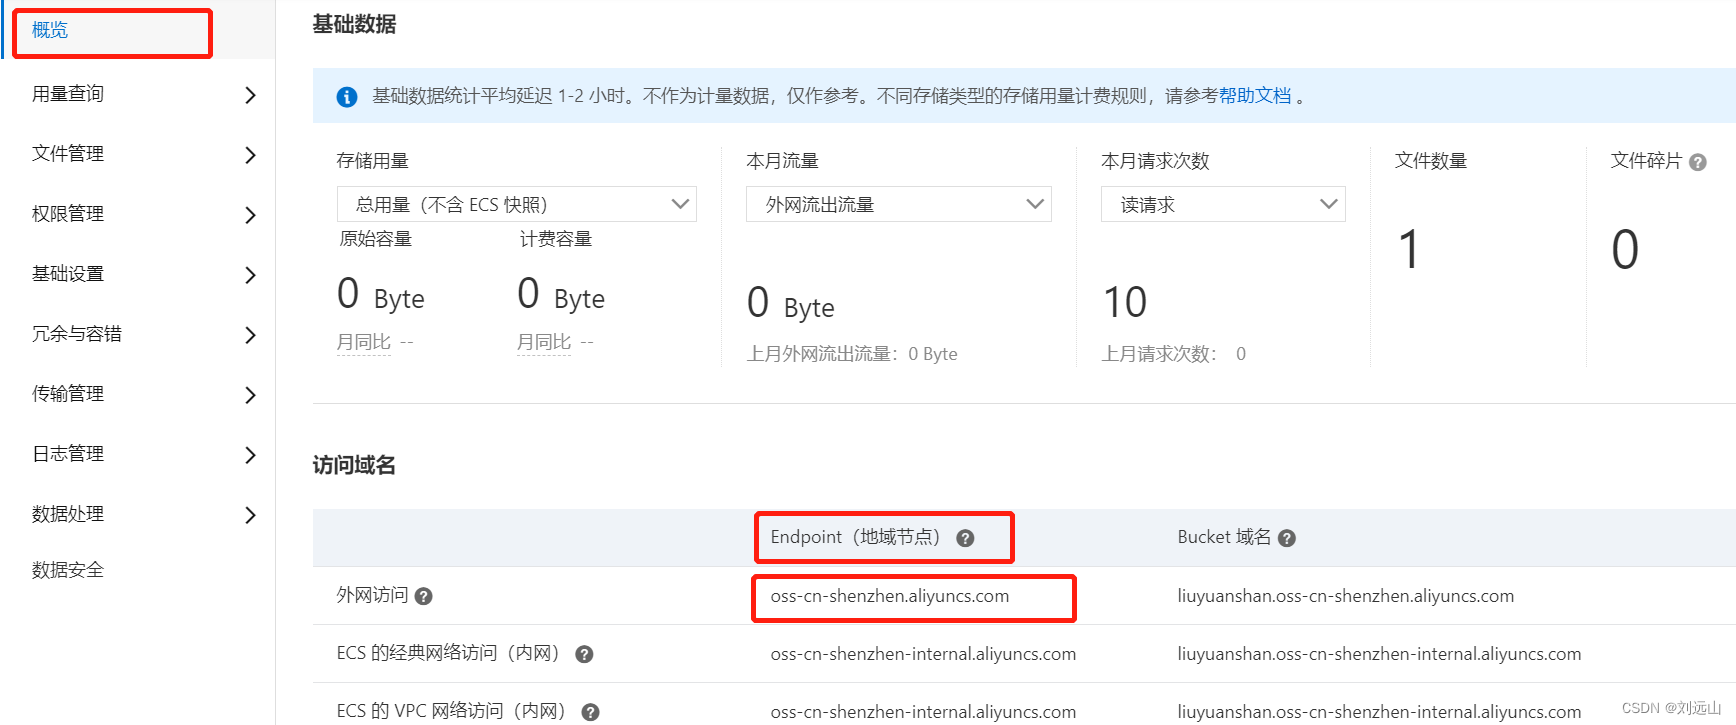Open the 冗余与容错 menu item

[77, 334]
